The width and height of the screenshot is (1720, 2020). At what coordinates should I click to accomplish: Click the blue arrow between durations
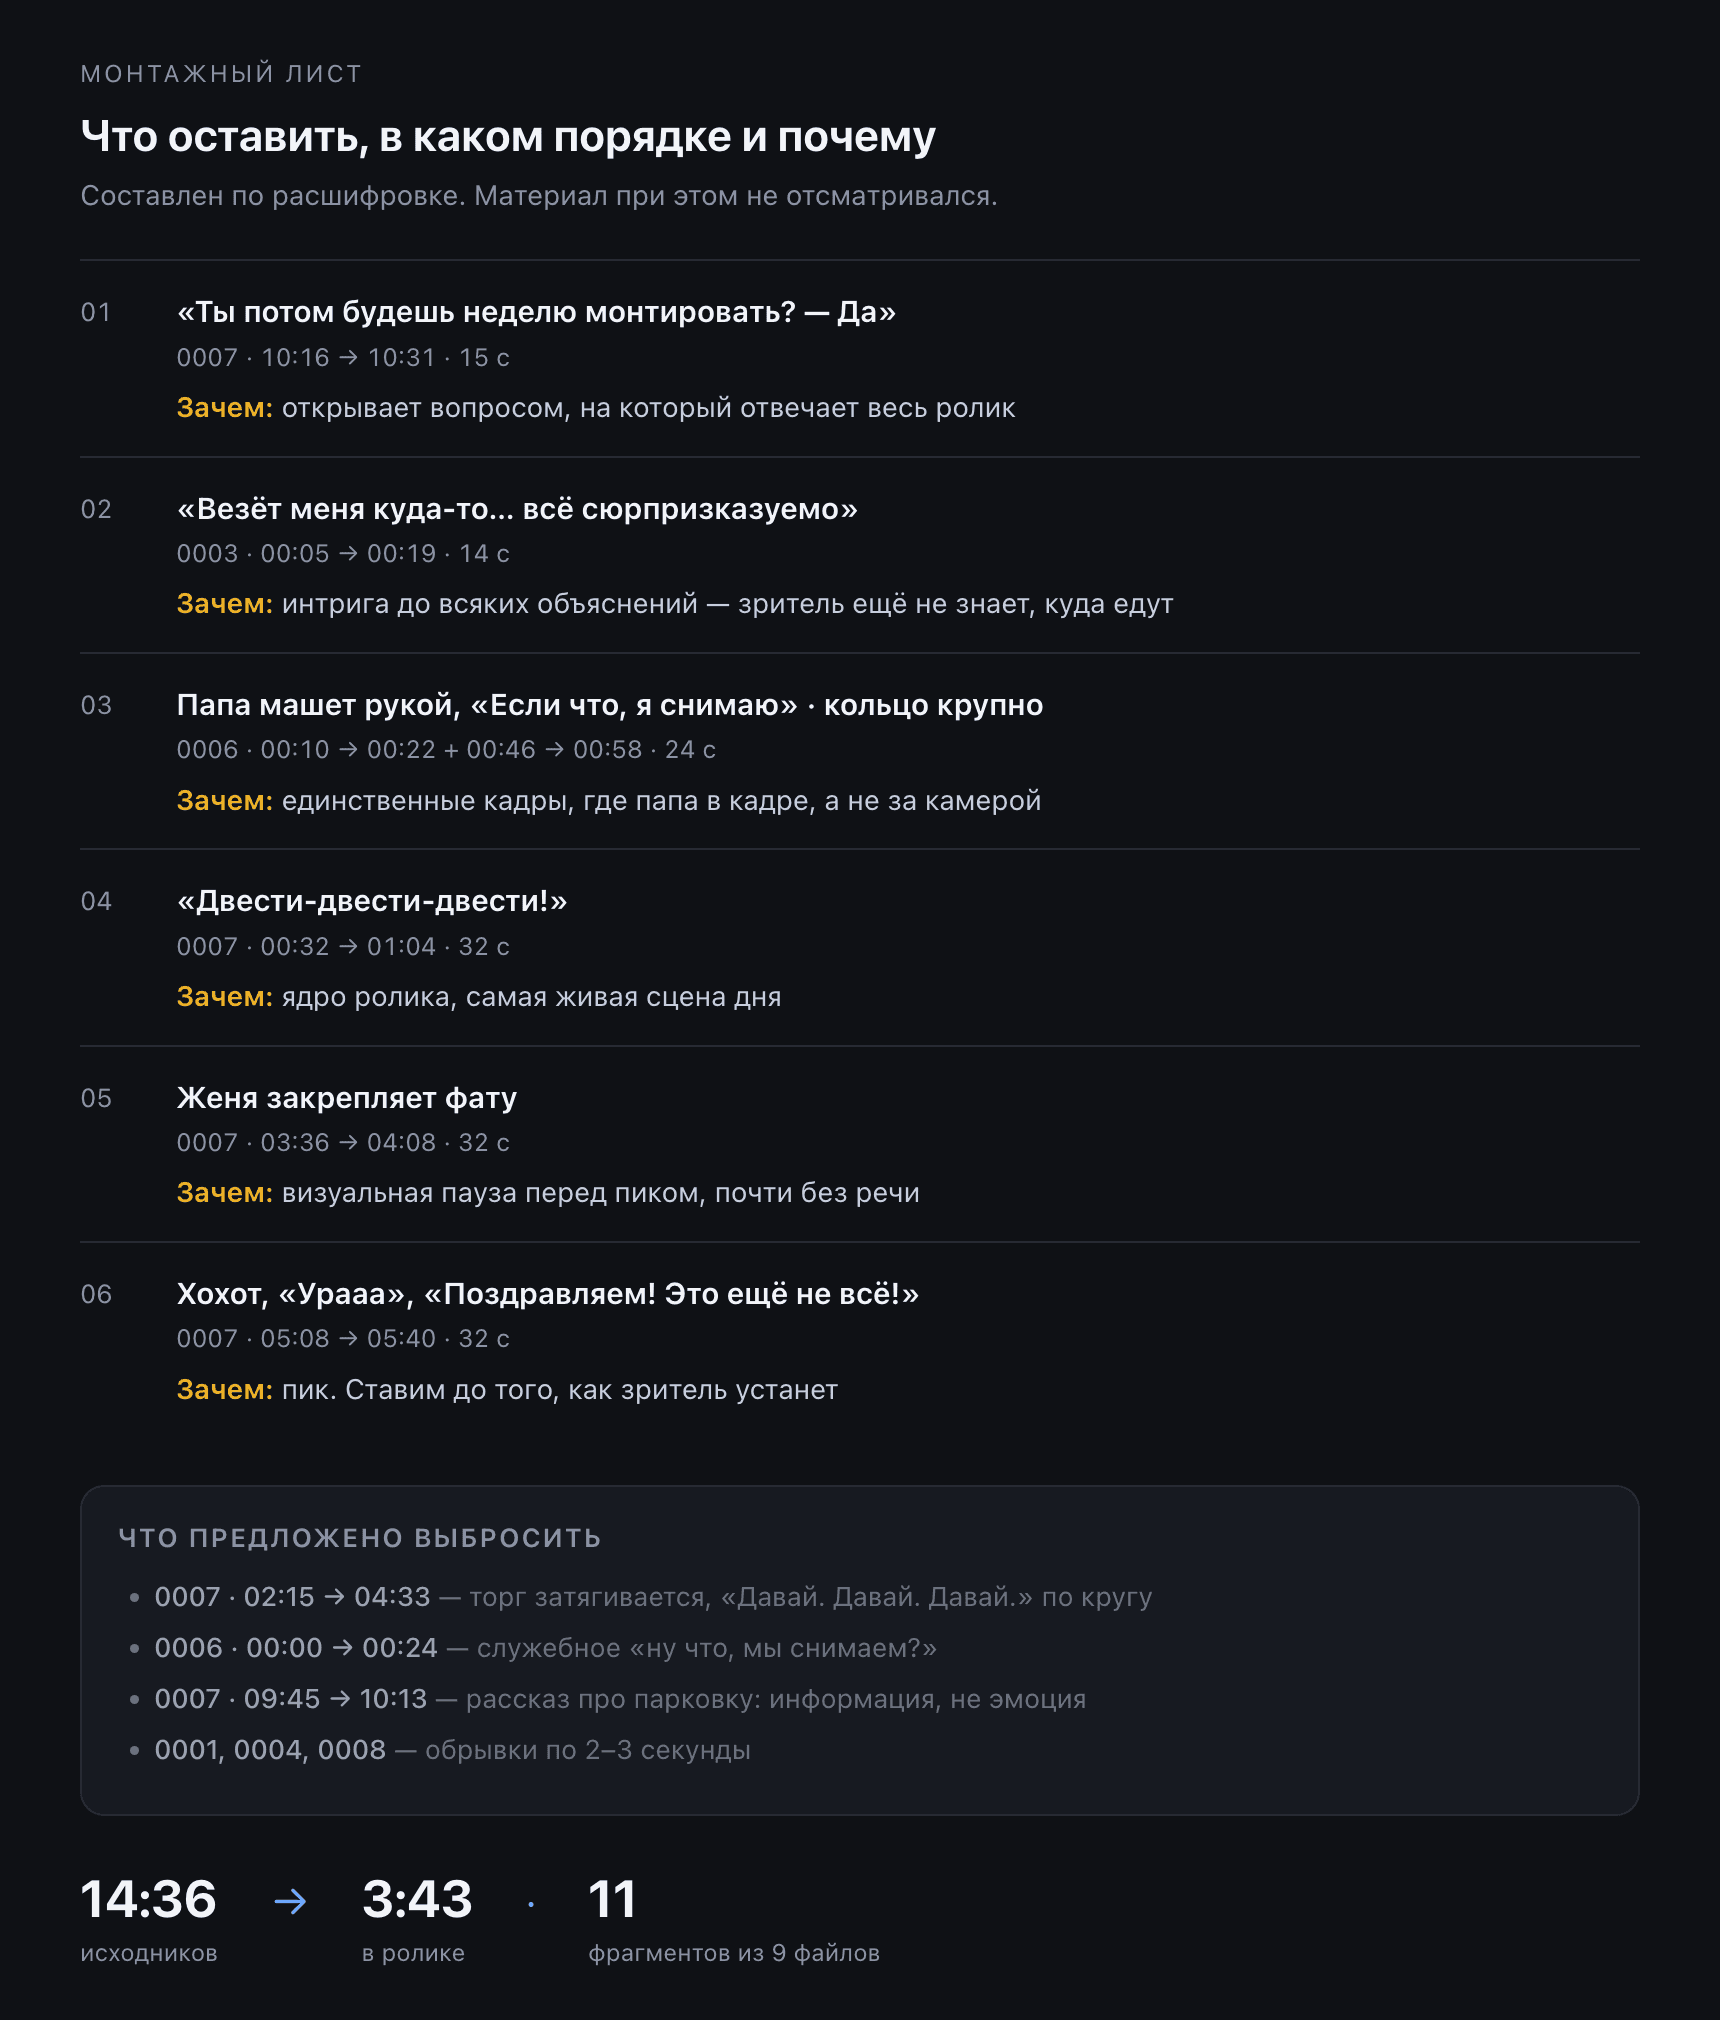tap(290, 1901)
